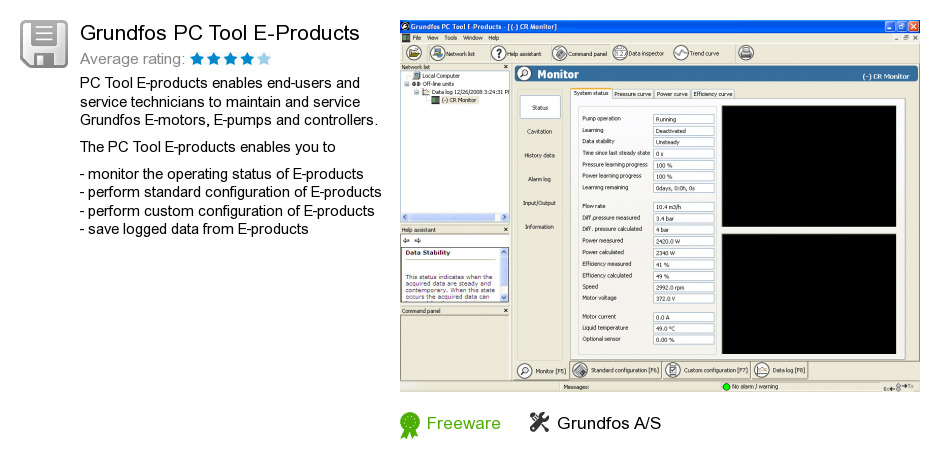Click the Grundfos PC Tool E-Products title
Image resolution: width=940 pixels, height=469 pixels.
click(x=219, y=33)
